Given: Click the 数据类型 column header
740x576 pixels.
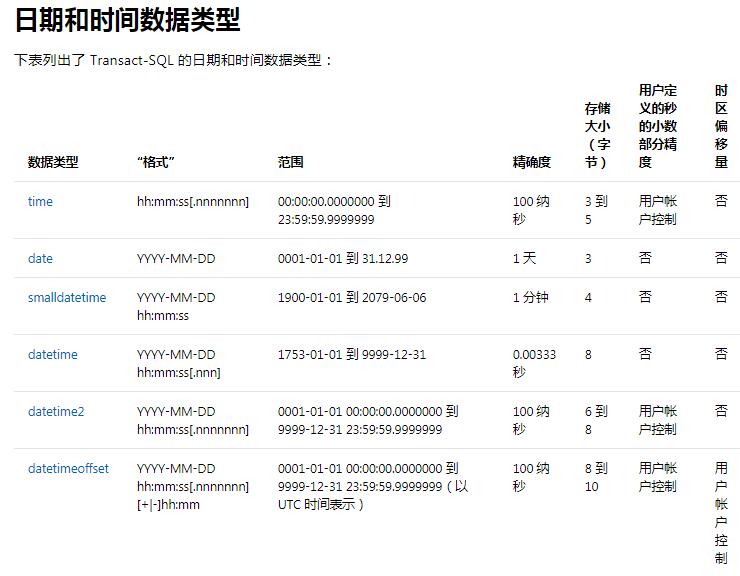Looking at the screenshot, I should pos(53,162).
